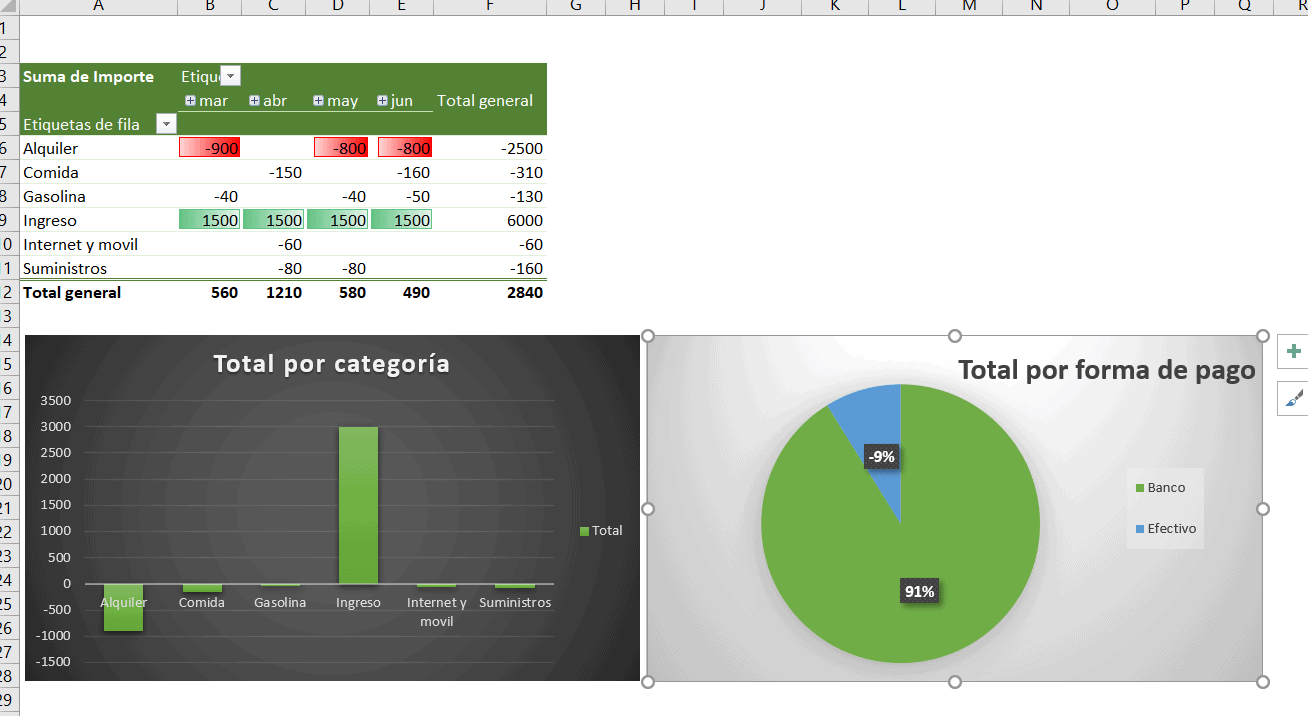Select the abr column total 1210
The width and height of the screenshot is (1308, 716).
coord(273,292)
